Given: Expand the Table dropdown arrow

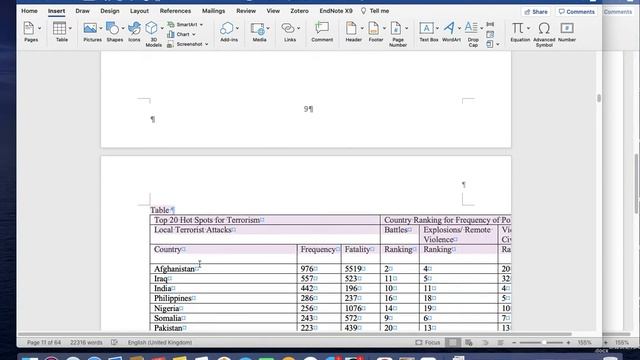Looking at the screenshot, I should (70, 29).
